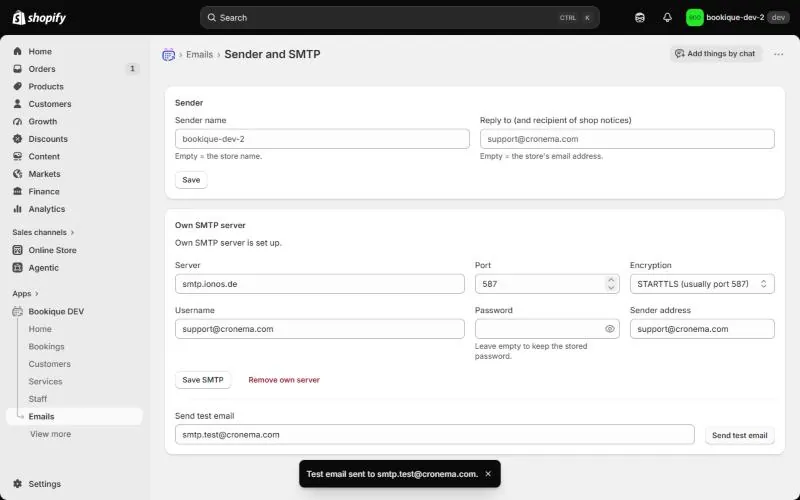Decrement the Port with down arrow

(611, 288)
